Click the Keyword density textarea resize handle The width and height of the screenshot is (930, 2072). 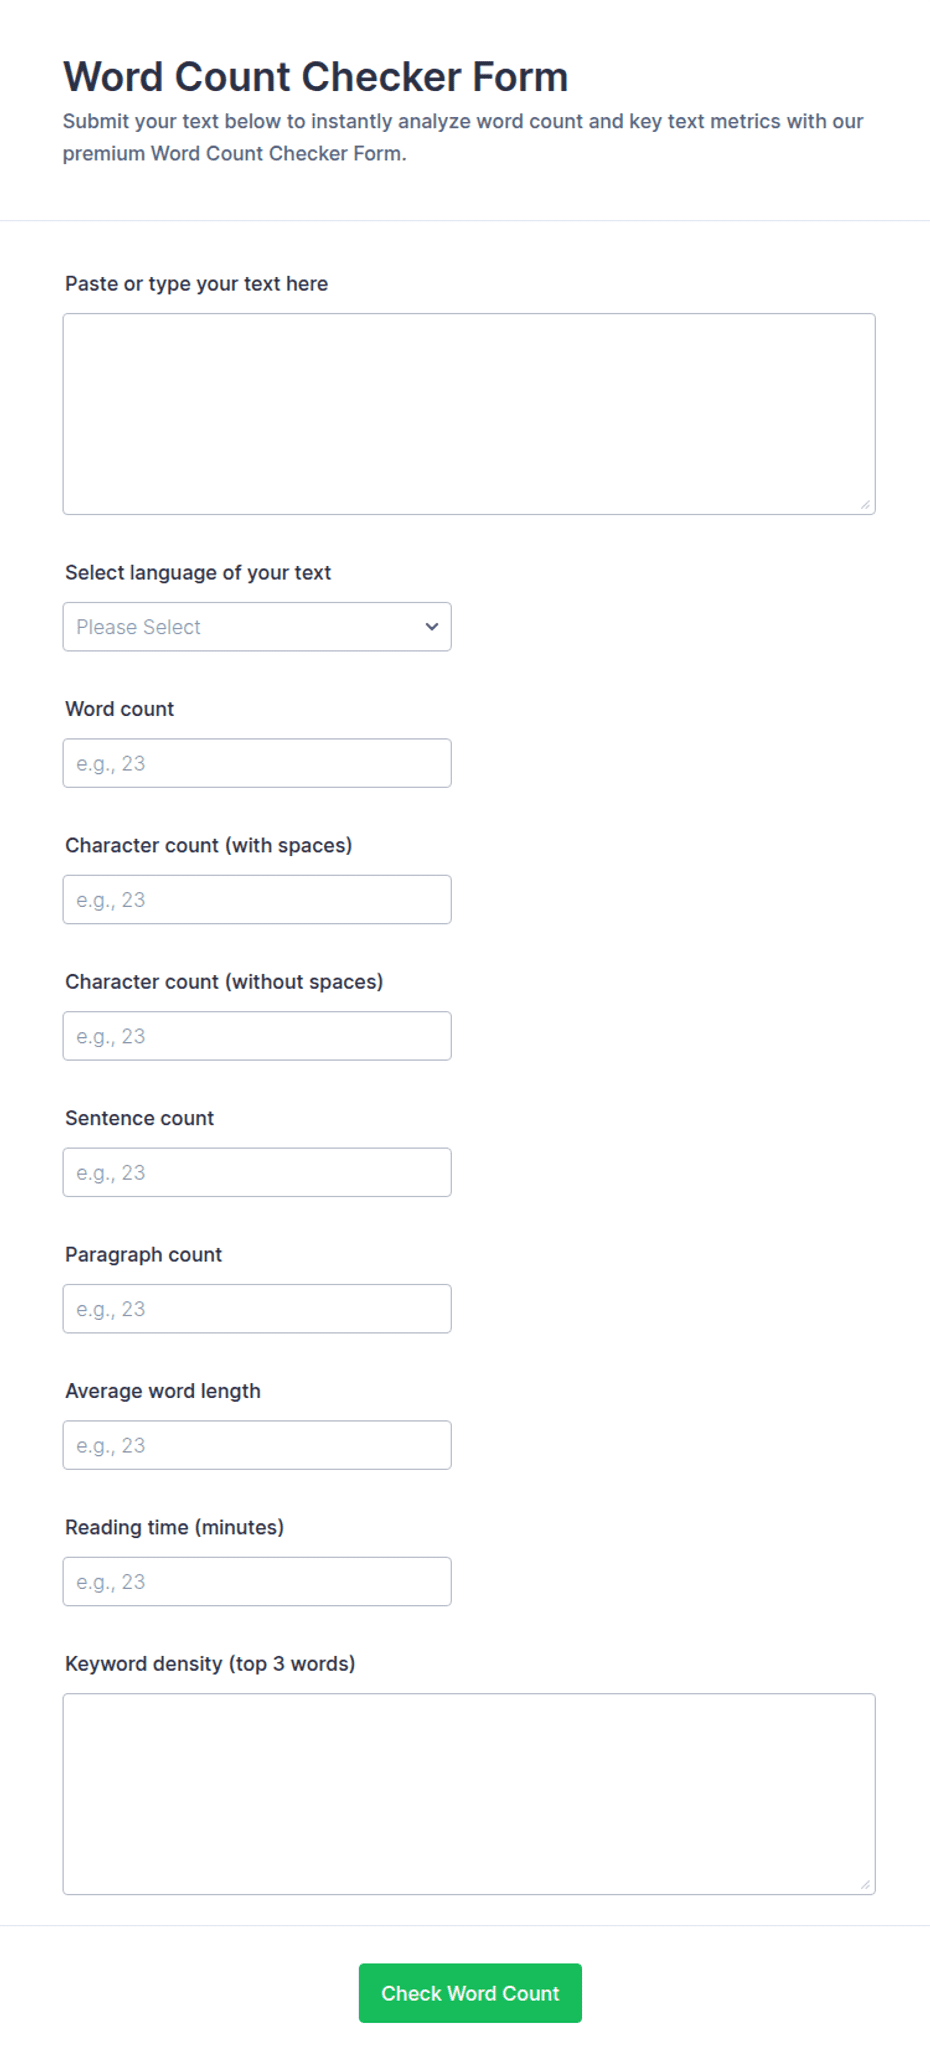point(865,1884)
